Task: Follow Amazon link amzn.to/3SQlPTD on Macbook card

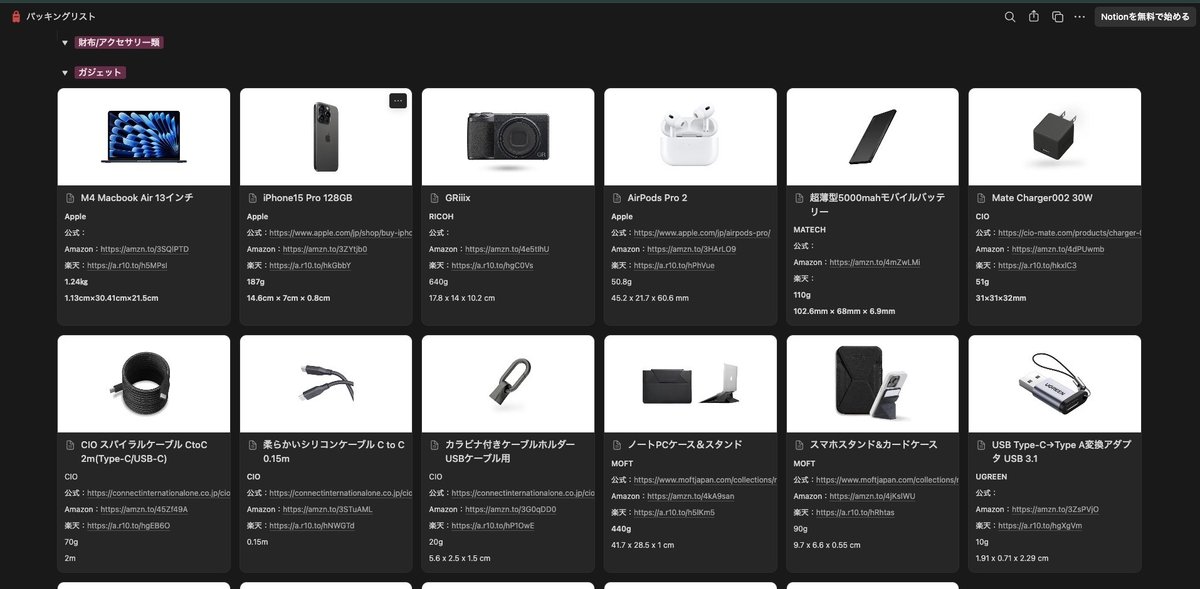Action: pos(144,249)
